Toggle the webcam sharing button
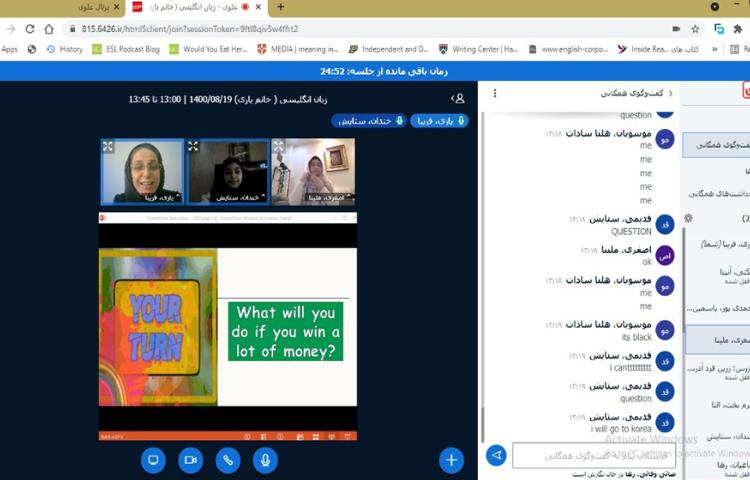This screenshot has height=480, width=750. point(190,460)
